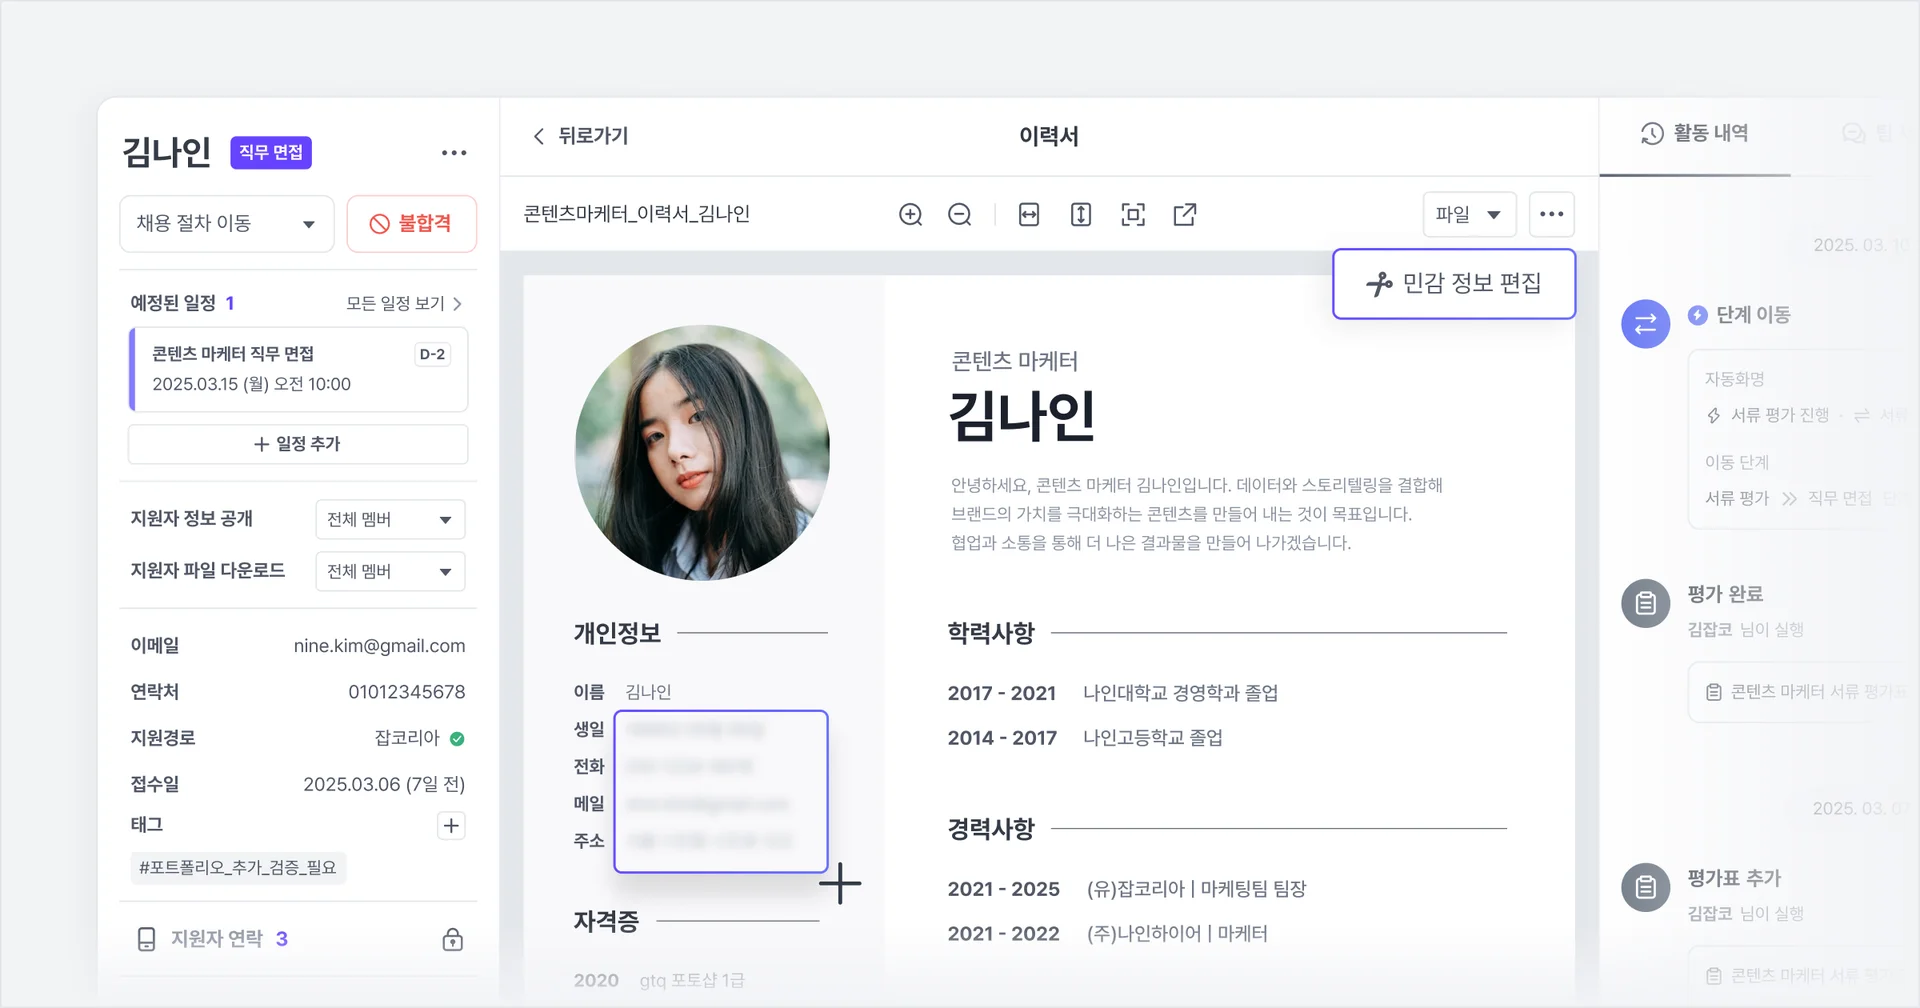
Task: Open candidate options via top-left ellipsis menu
Action: (455, 152)
